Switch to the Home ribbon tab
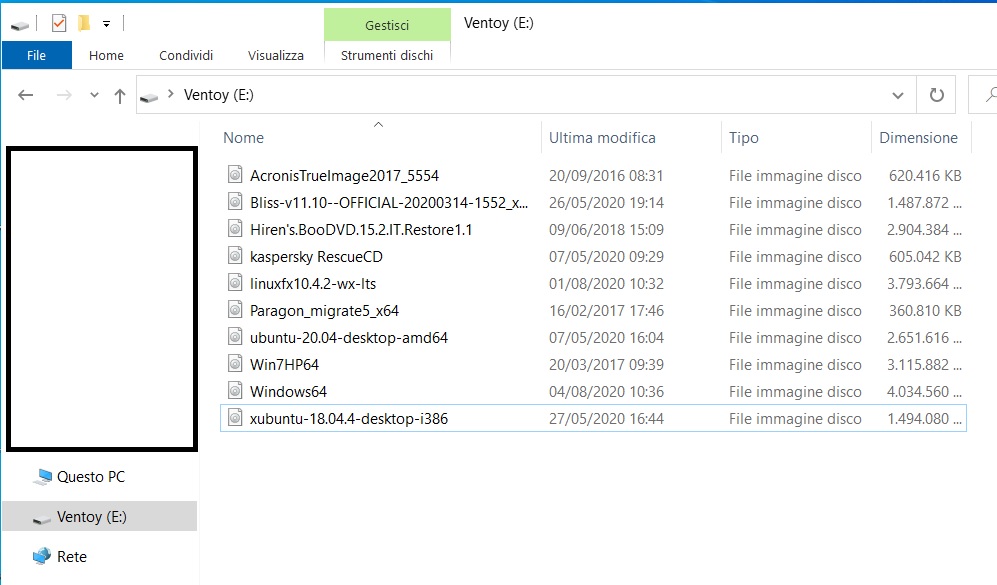 (106, 55)
